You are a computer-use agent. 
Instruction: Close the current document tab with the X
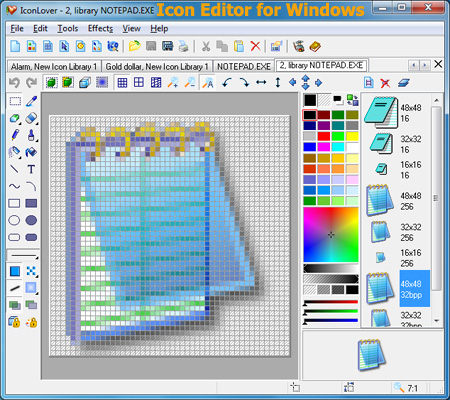(438, 64)
